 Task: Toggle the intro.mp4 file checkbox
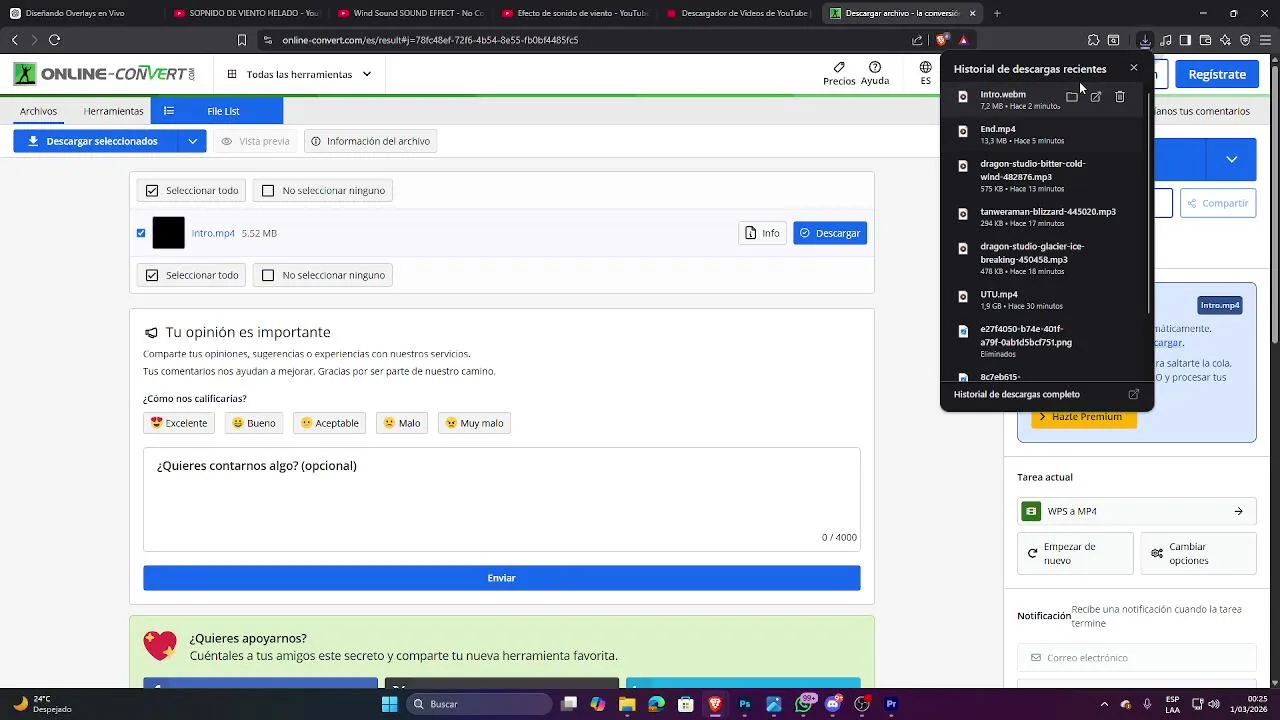click(x=141, y=233)
